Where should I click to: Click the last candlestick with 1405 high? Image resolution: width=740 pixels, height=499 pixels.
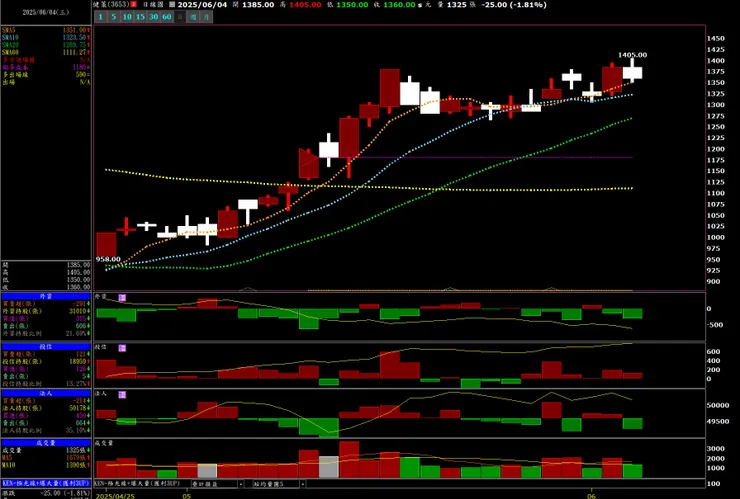tap(632, 73)
